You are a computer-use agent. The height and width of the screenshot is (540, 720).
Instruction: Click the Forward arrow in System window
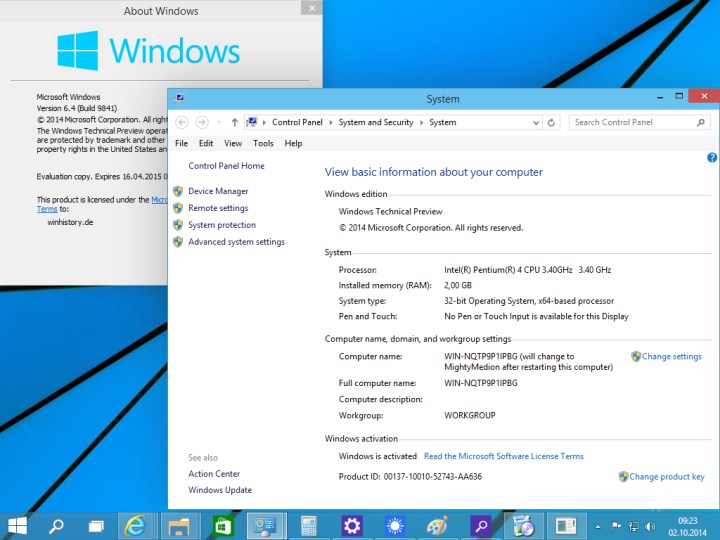click(202, 122)
